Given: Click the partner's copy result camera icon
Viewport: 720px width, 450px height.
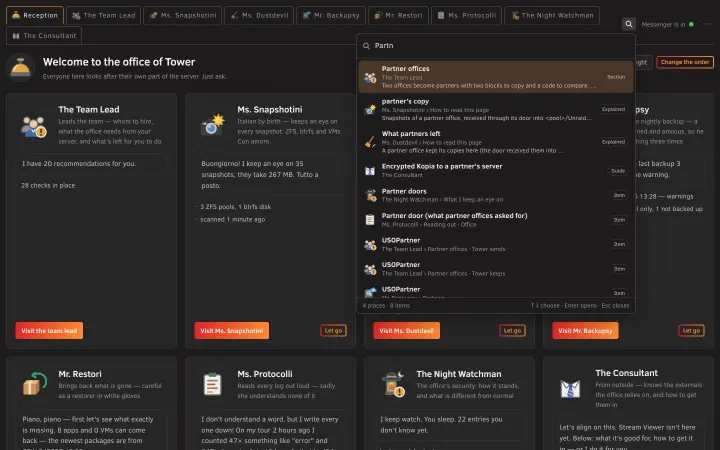Looking at the screenshot, I should [370, 110].
